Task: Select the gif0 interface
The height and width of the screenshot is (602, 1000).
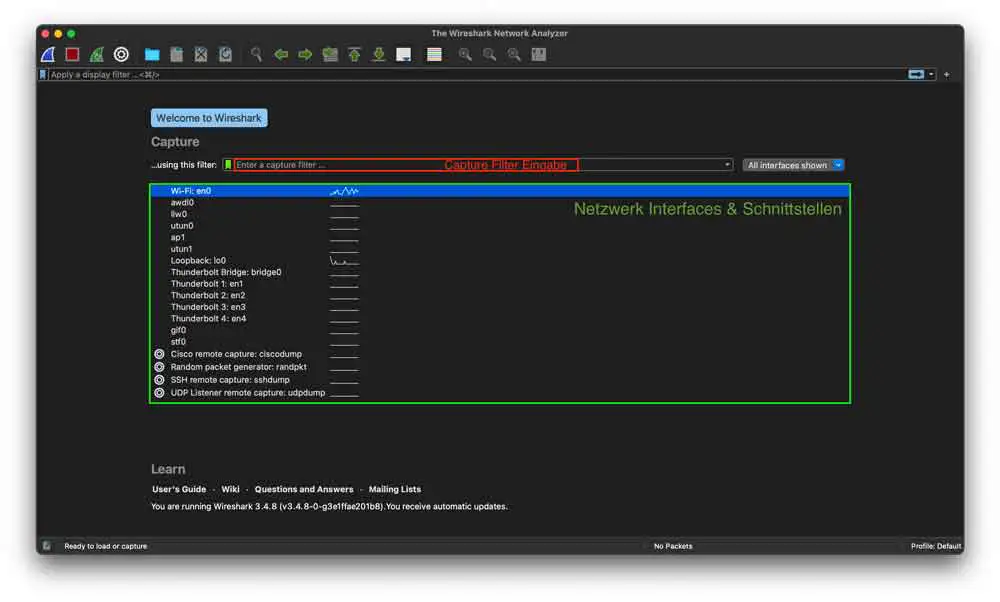Action: [x=500, y=330]
